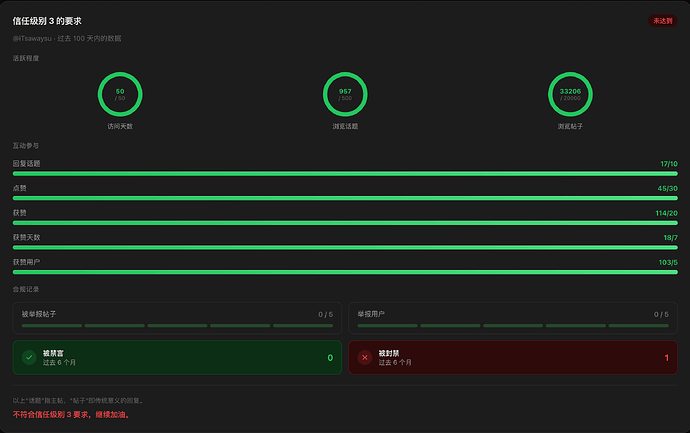Viewport: 690px width, 433px height.
Task: Click the 被举报帖子 label
Action: point(39,314)
